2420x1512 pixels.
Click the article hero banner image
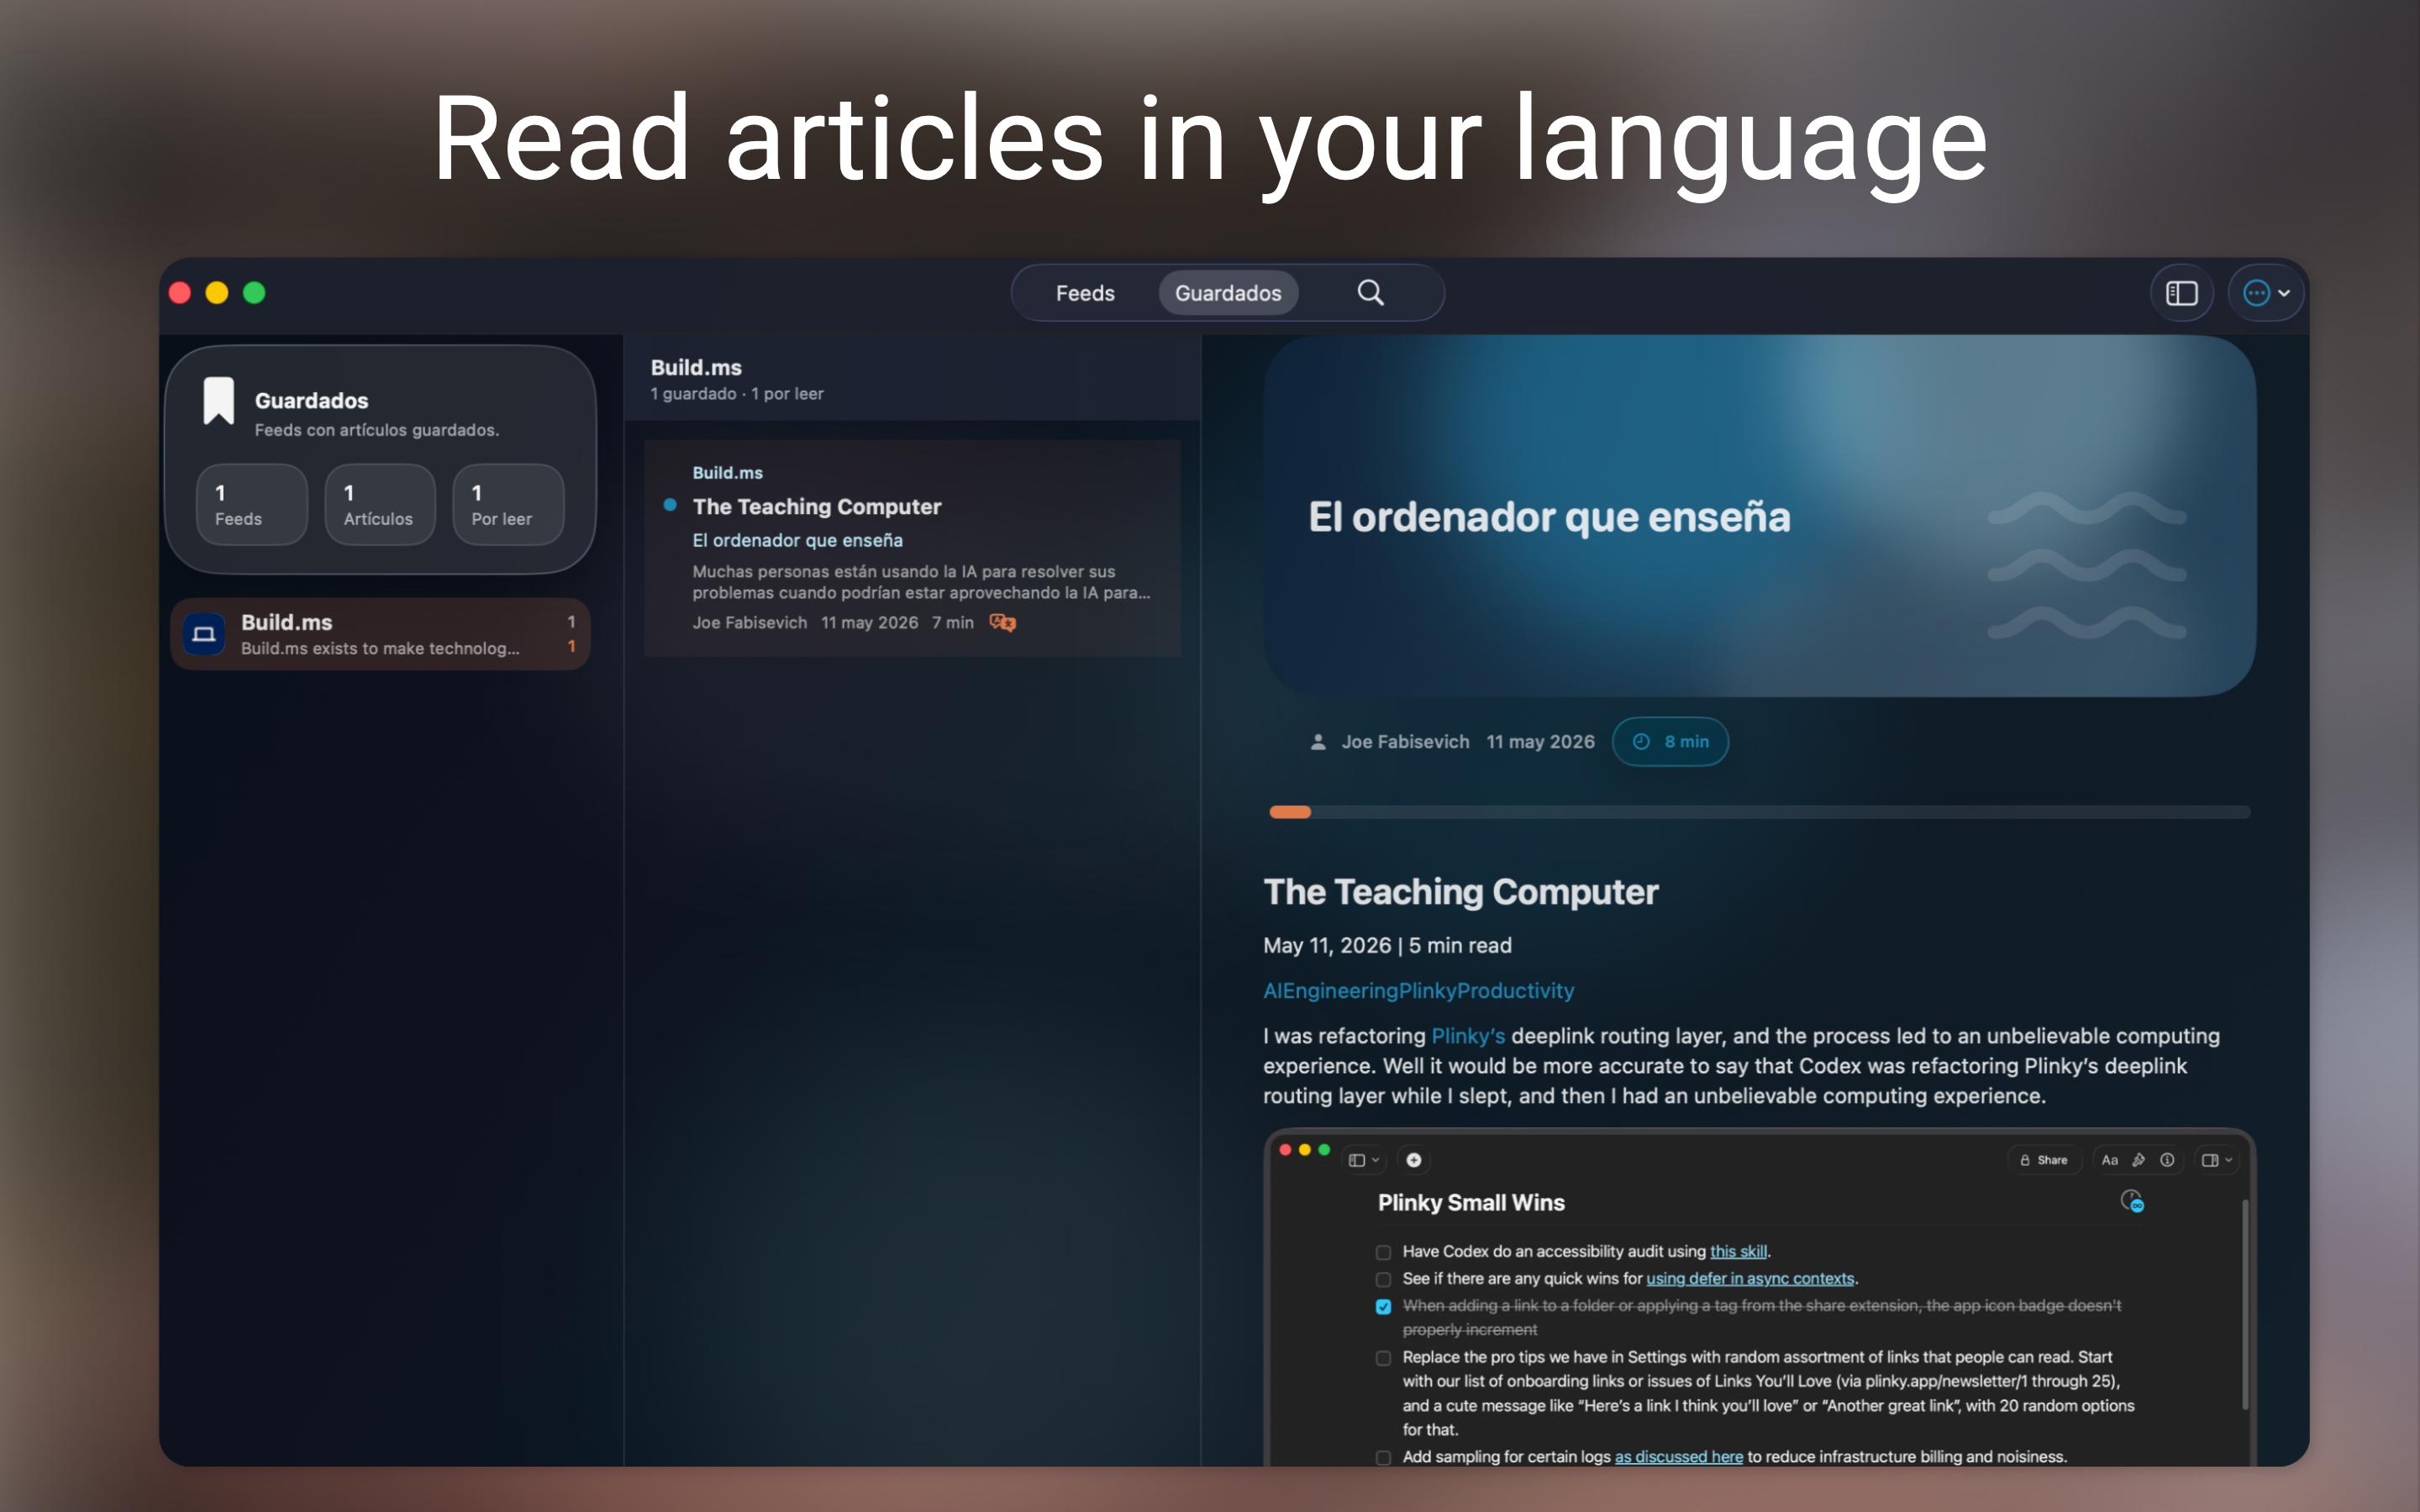[x=1759, y=516]
